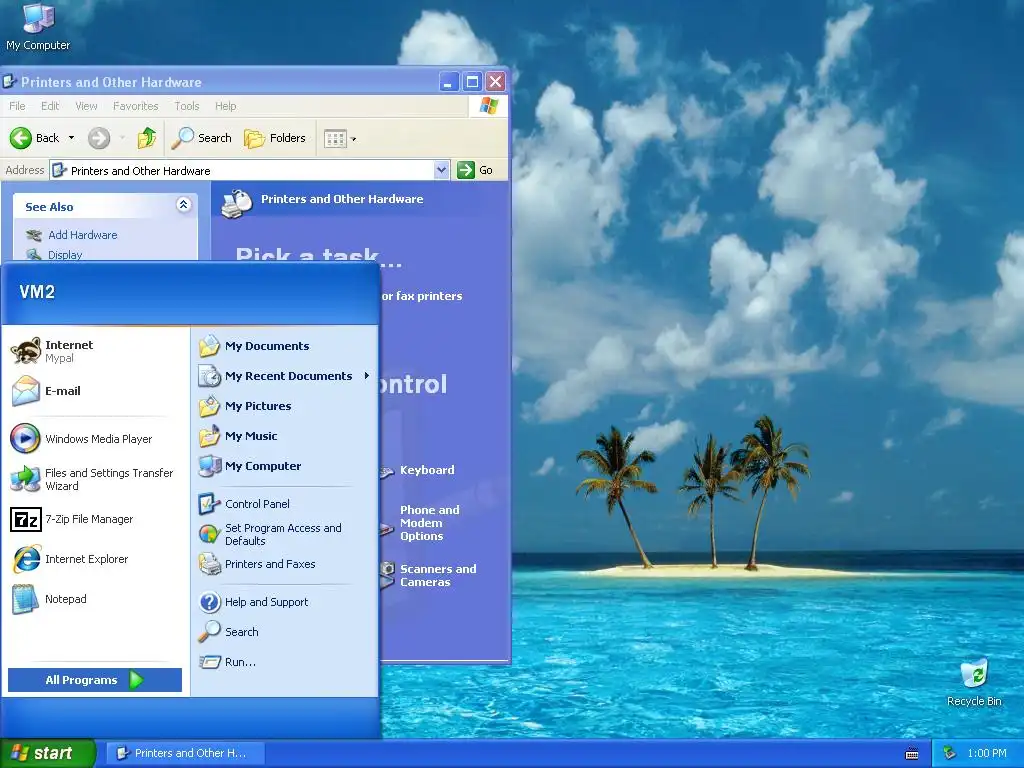Open My Computer from Start menu
This screenshot has width=1024, height=768.
tap(285, 466)
